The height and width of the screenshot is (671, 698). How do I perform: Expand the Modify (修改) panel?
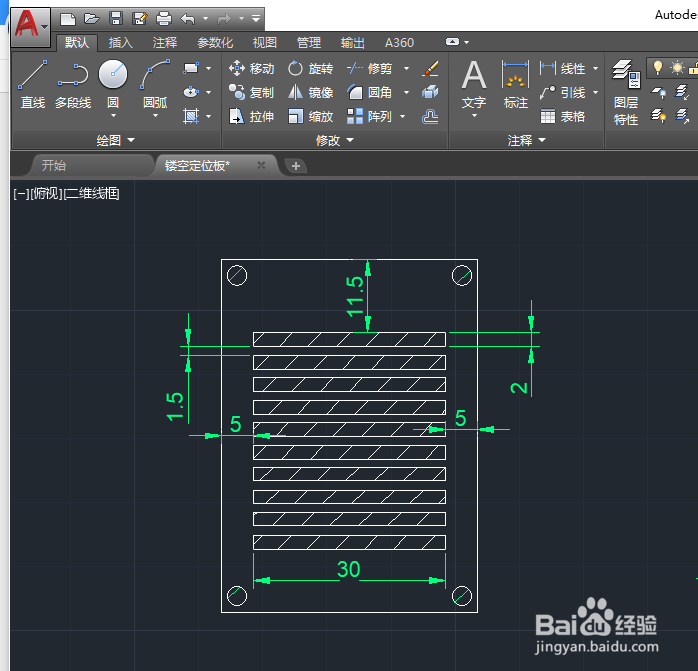click(x=335, y=141)
